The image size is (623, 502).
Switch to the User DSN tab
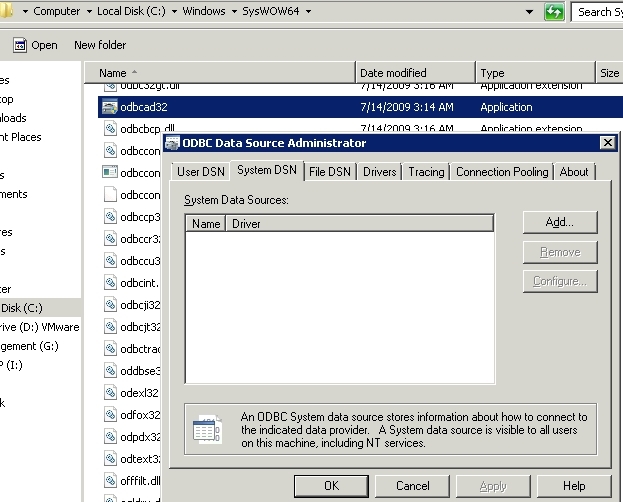(201, 172)
